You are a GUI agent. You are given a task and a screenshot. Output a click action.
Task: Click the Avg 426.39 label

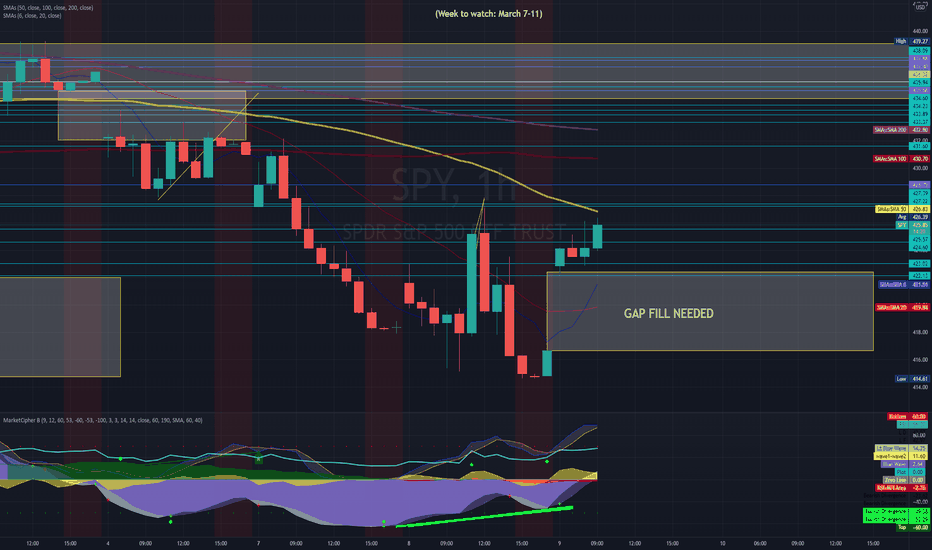(x=912, y=217)
